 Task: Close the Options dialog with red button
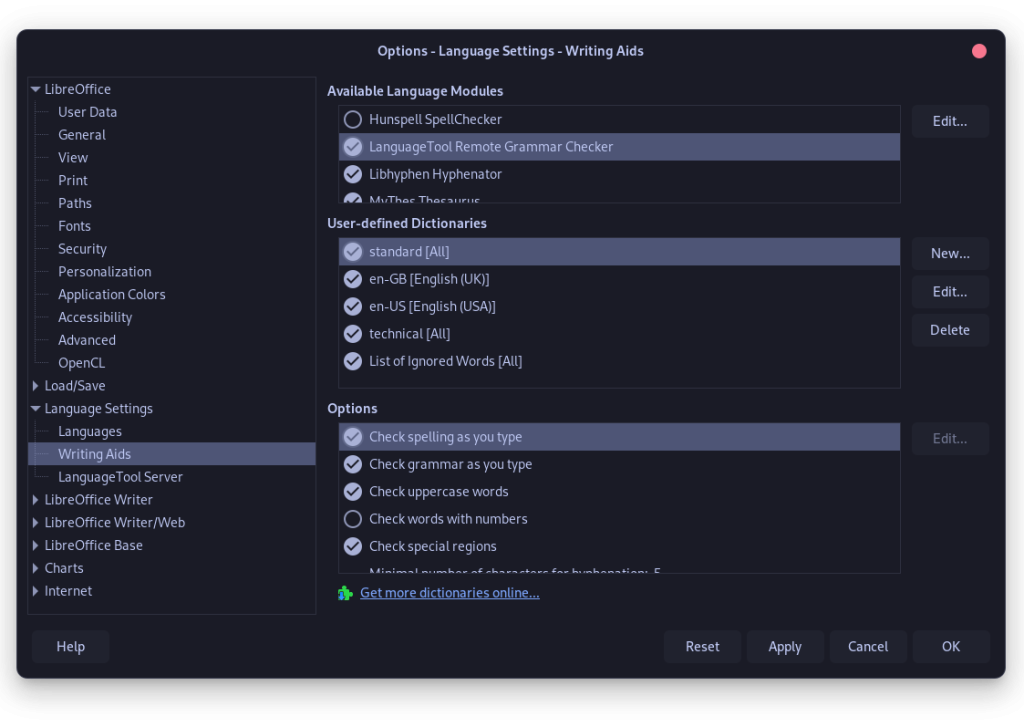[x=979, y=51]
